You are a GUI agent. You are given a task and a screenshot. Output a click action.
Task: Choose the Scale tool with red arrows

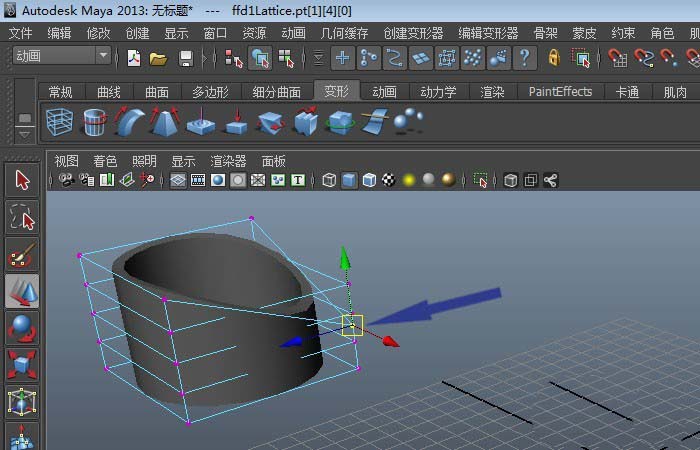22,365
